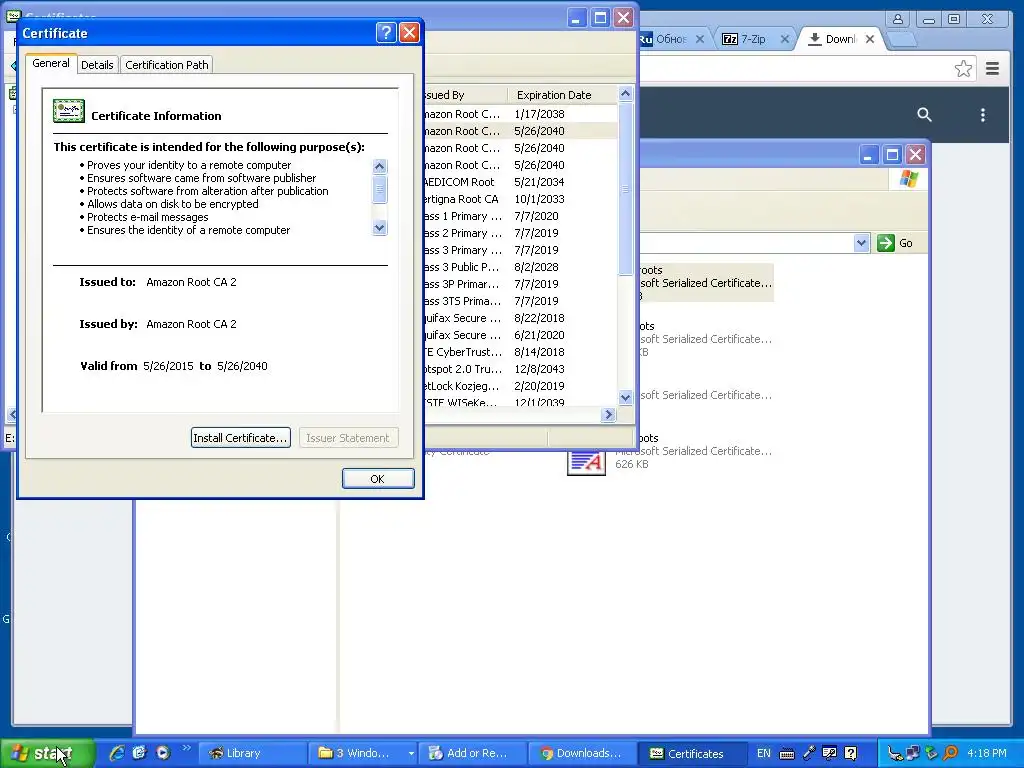Switch to the 7-Zip browser tab
The width and height of the screenshot is (1024, 768).
pos(752,39)
